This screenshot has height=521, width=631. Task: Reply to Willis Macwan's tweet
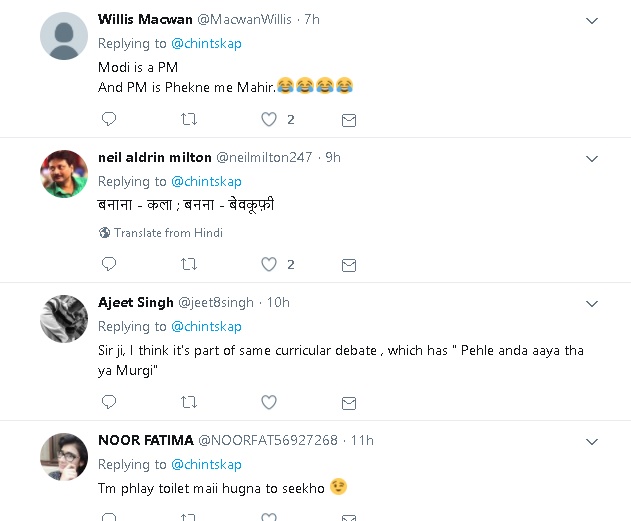109,119
